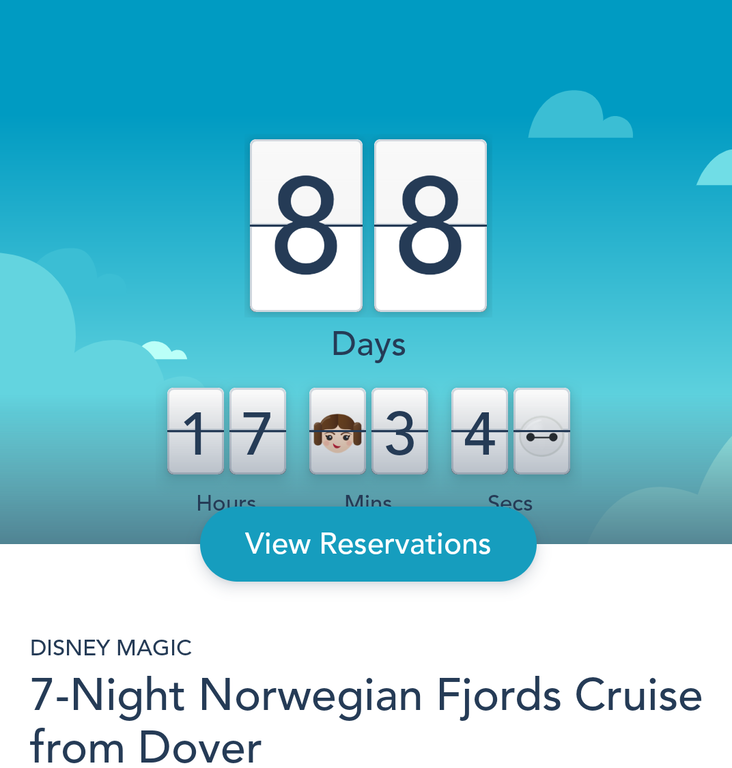This screenshot has width=732, height=768.
Task: Click the seconds tile showing 4
Action: (479, 431)
